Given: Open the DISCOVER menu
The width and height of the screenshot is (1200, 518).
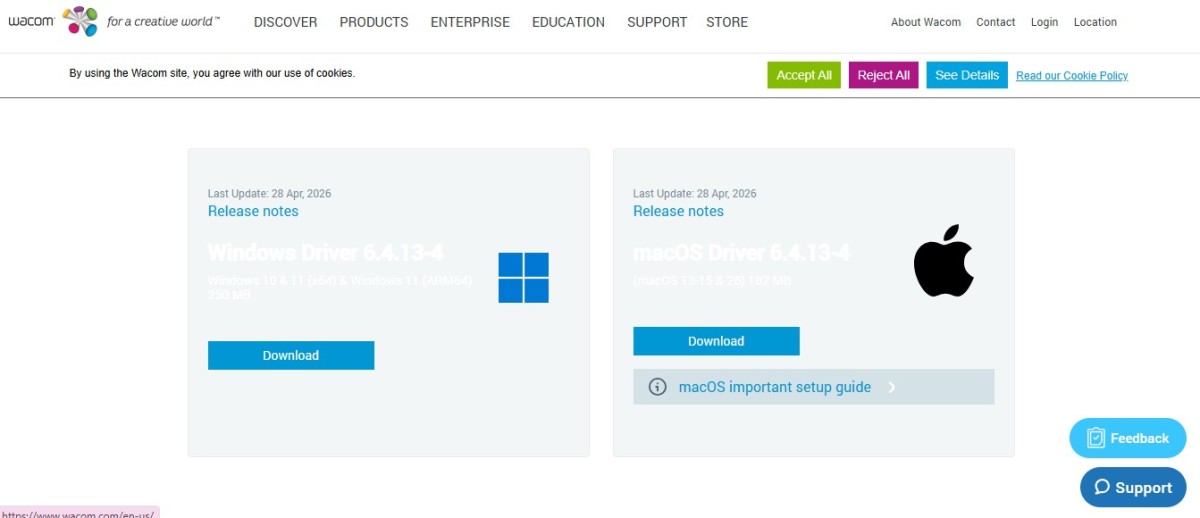Looking at the screenshot, I should pyautogui.click(x=285, y=22).
